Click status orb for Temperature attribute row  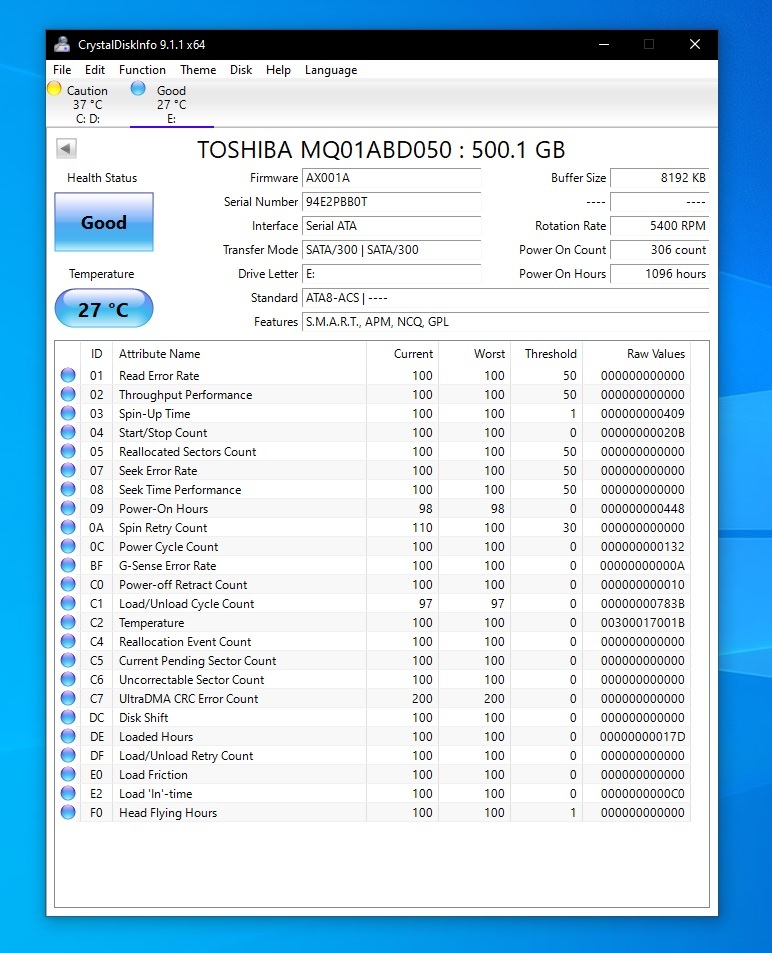pyautogui.click(x=68, y=622)
